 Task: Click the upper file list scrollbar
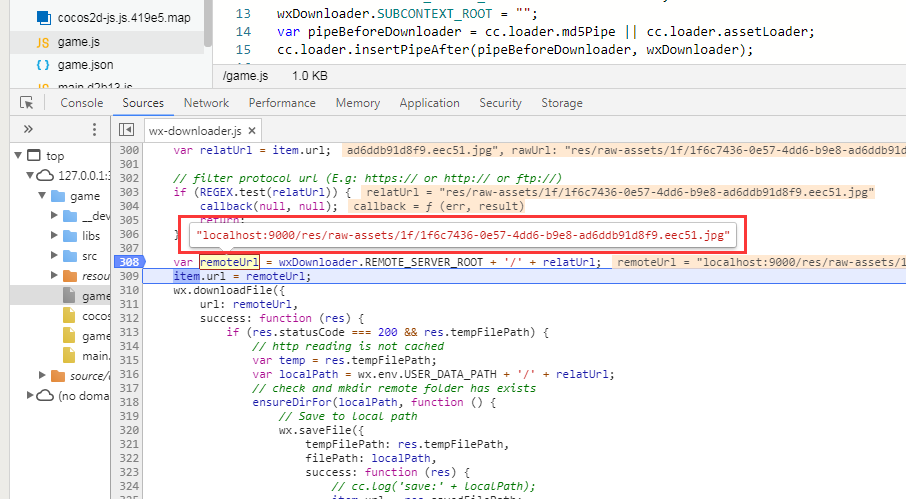[207, 23]
